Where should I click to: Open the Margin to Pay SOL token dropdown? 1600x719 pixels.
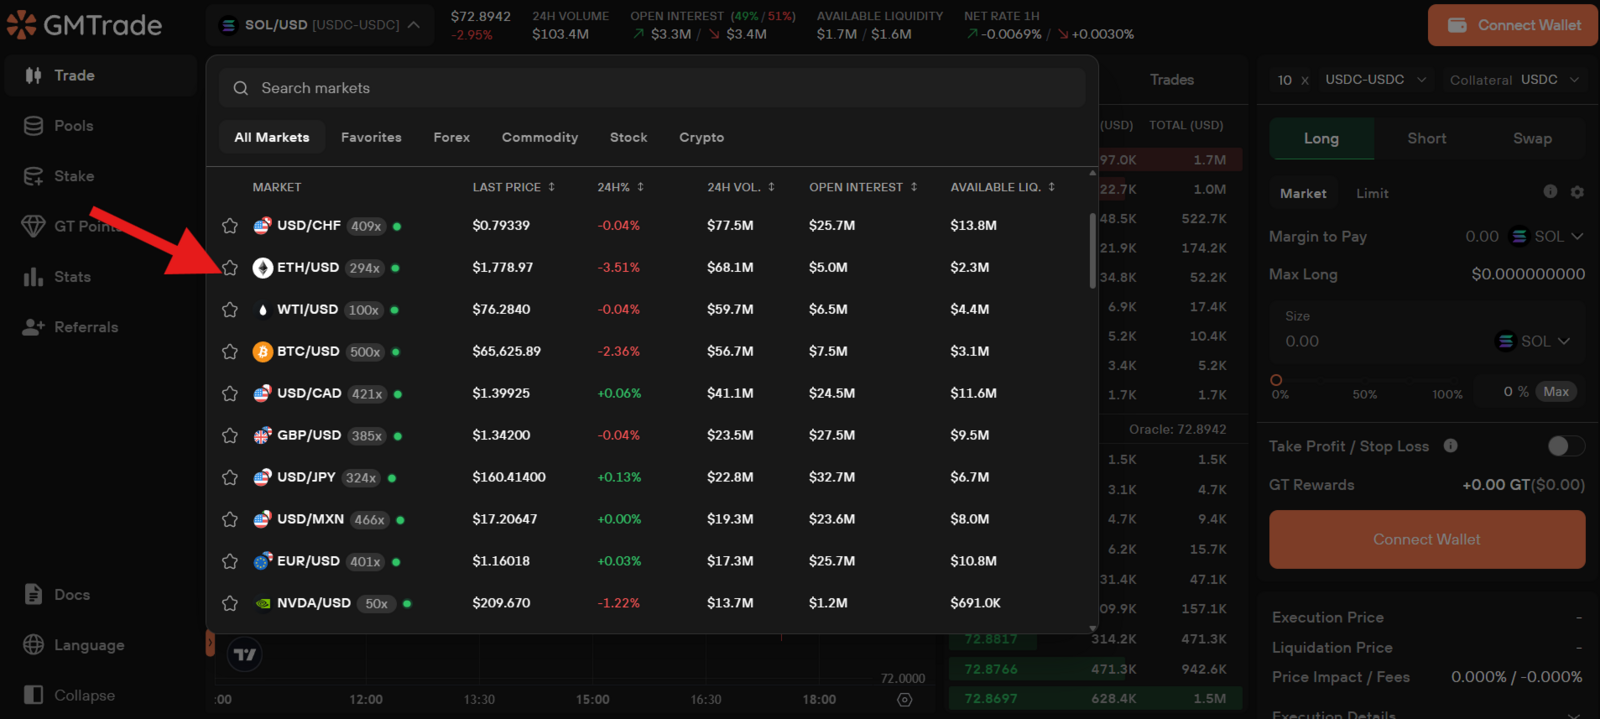(x=1547, y=237)
